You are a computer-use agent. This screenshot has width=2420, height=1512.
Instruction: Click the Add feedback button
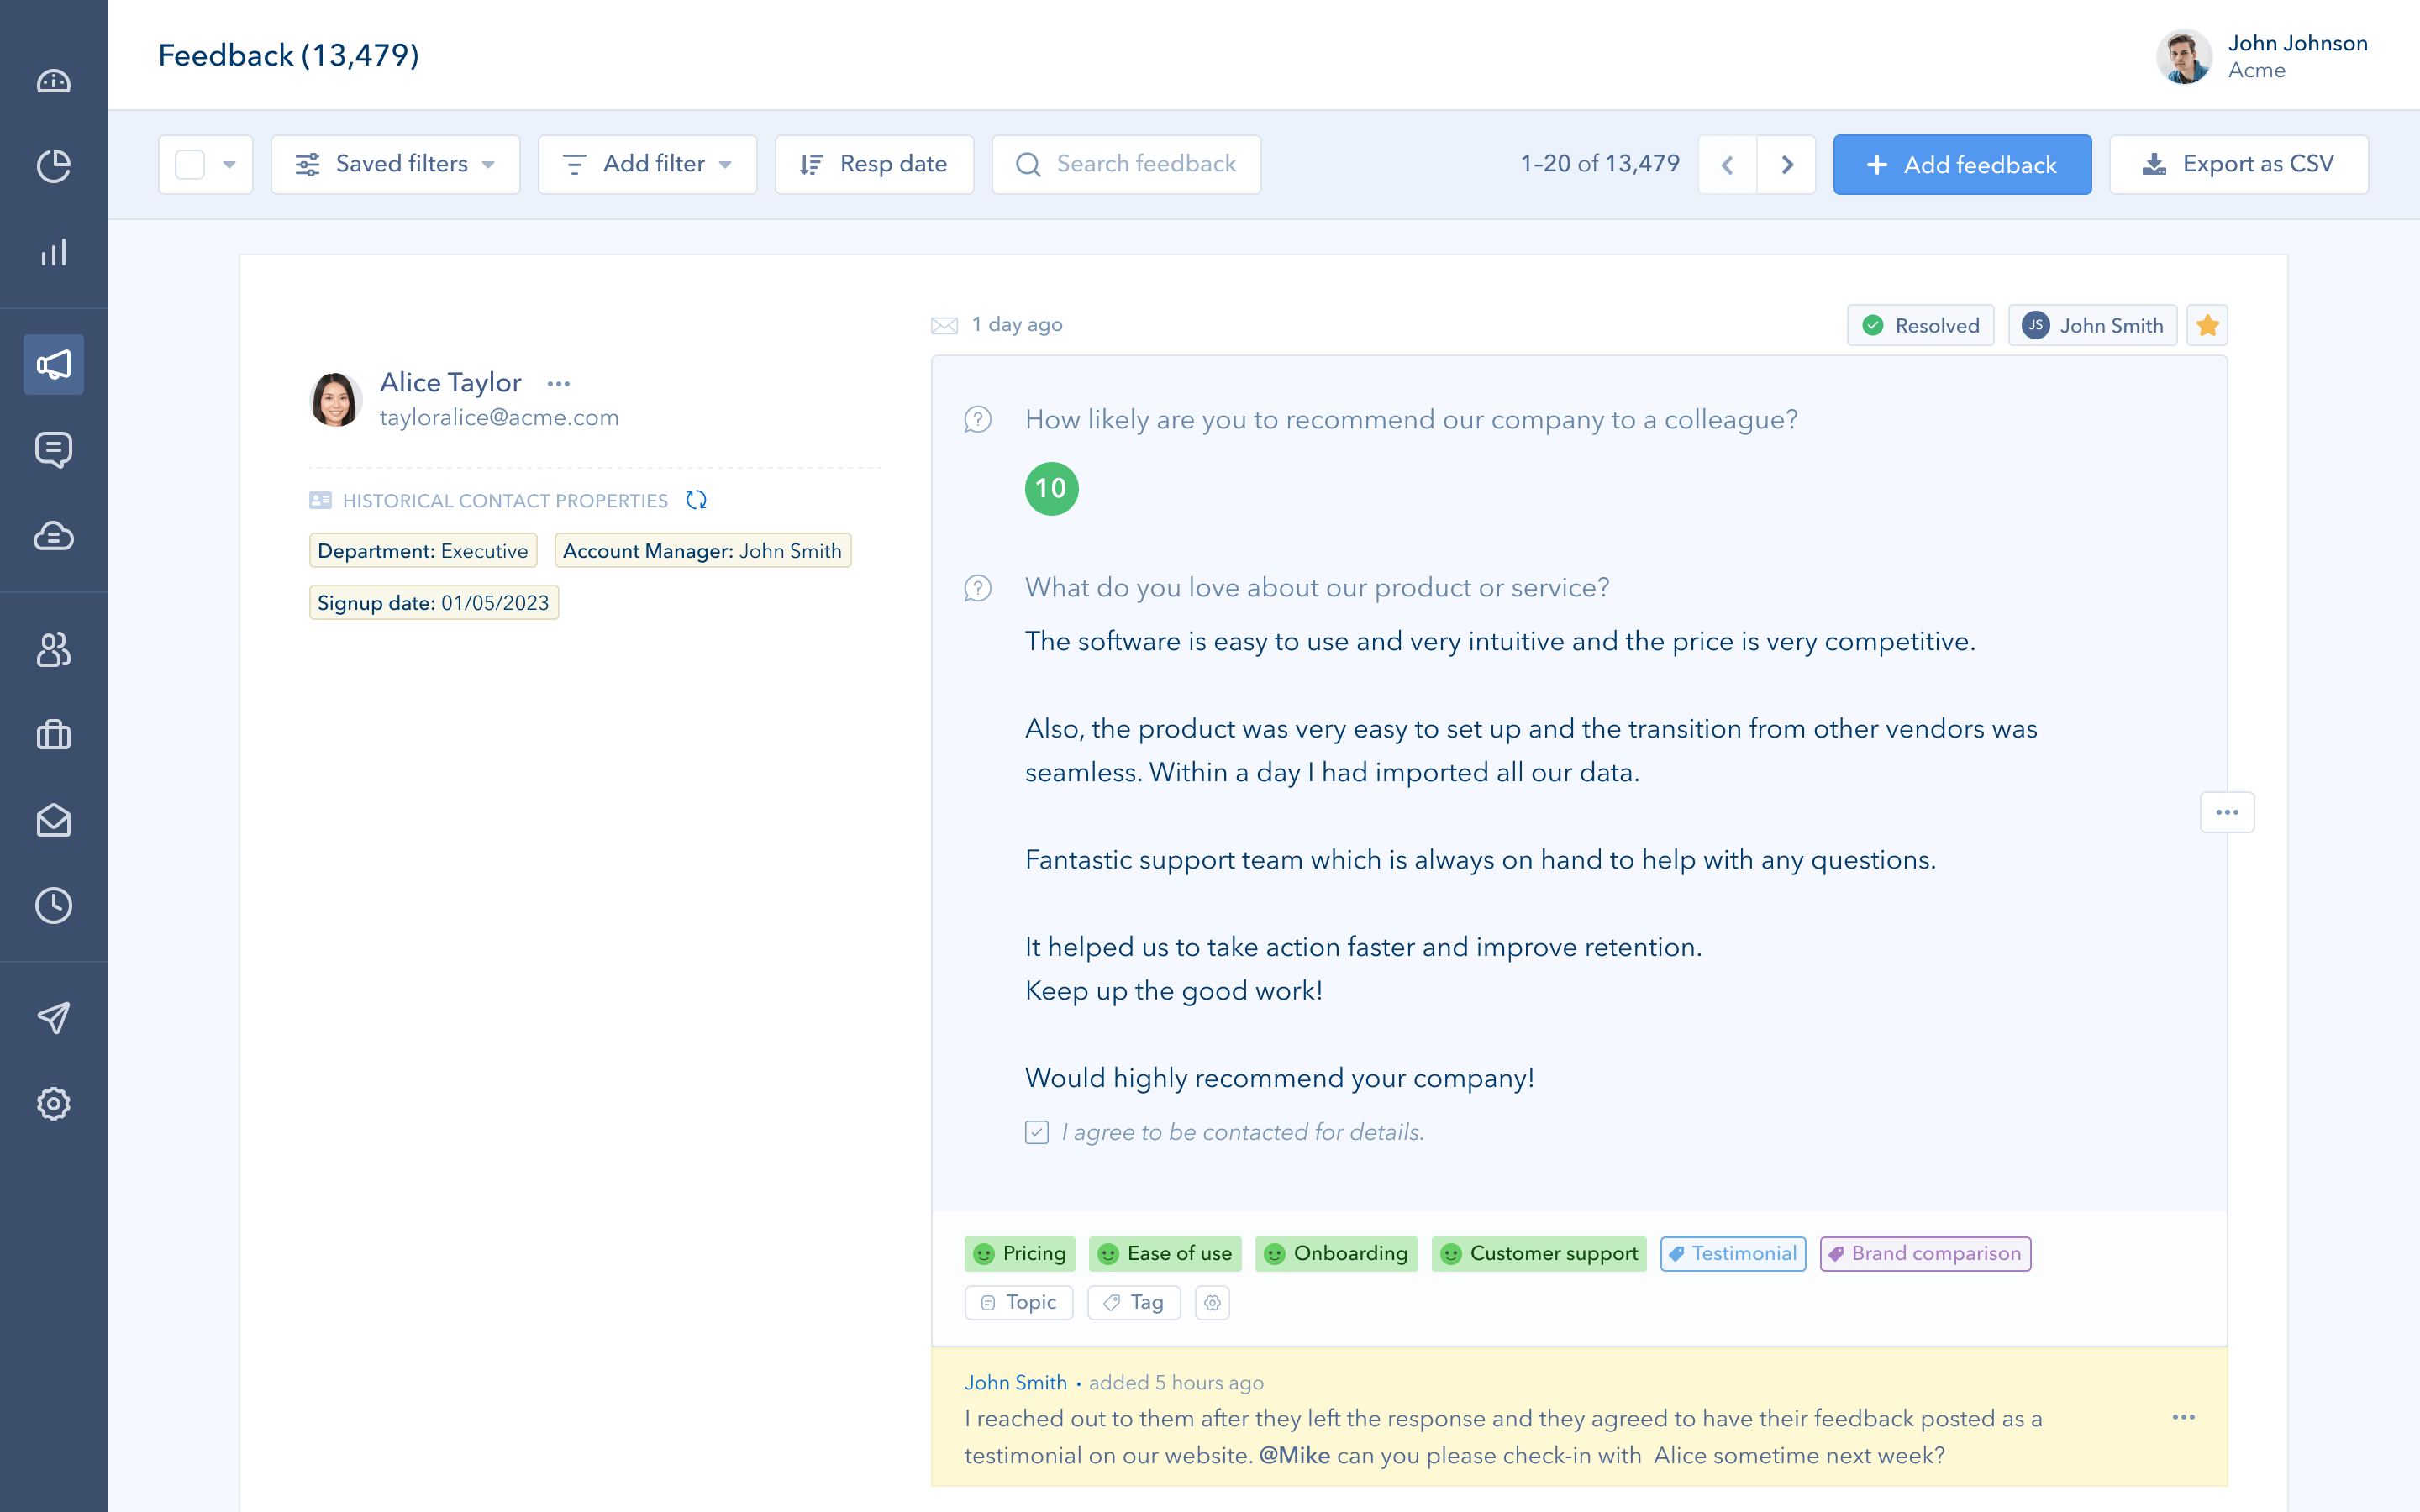pyautogui.click(x=1962, y=164)
